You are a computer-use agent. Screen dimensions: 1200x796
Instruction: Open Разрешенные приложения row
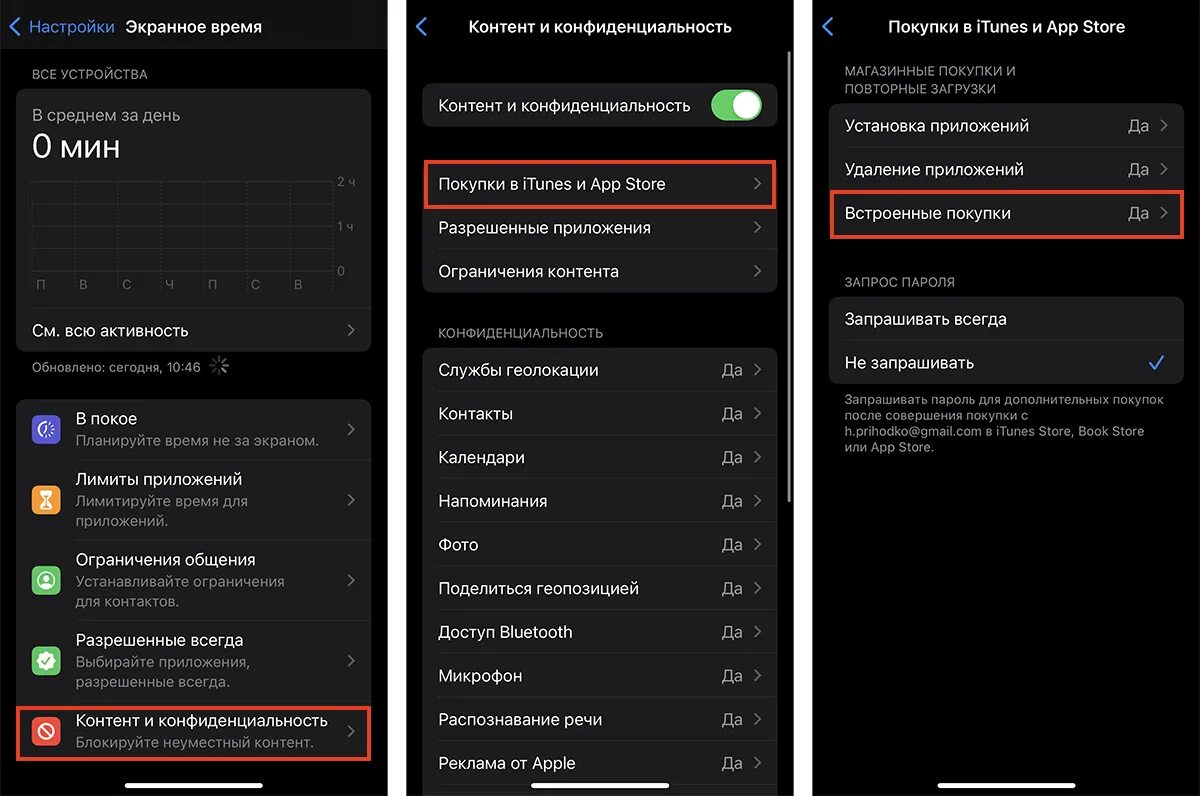point(600,228)
